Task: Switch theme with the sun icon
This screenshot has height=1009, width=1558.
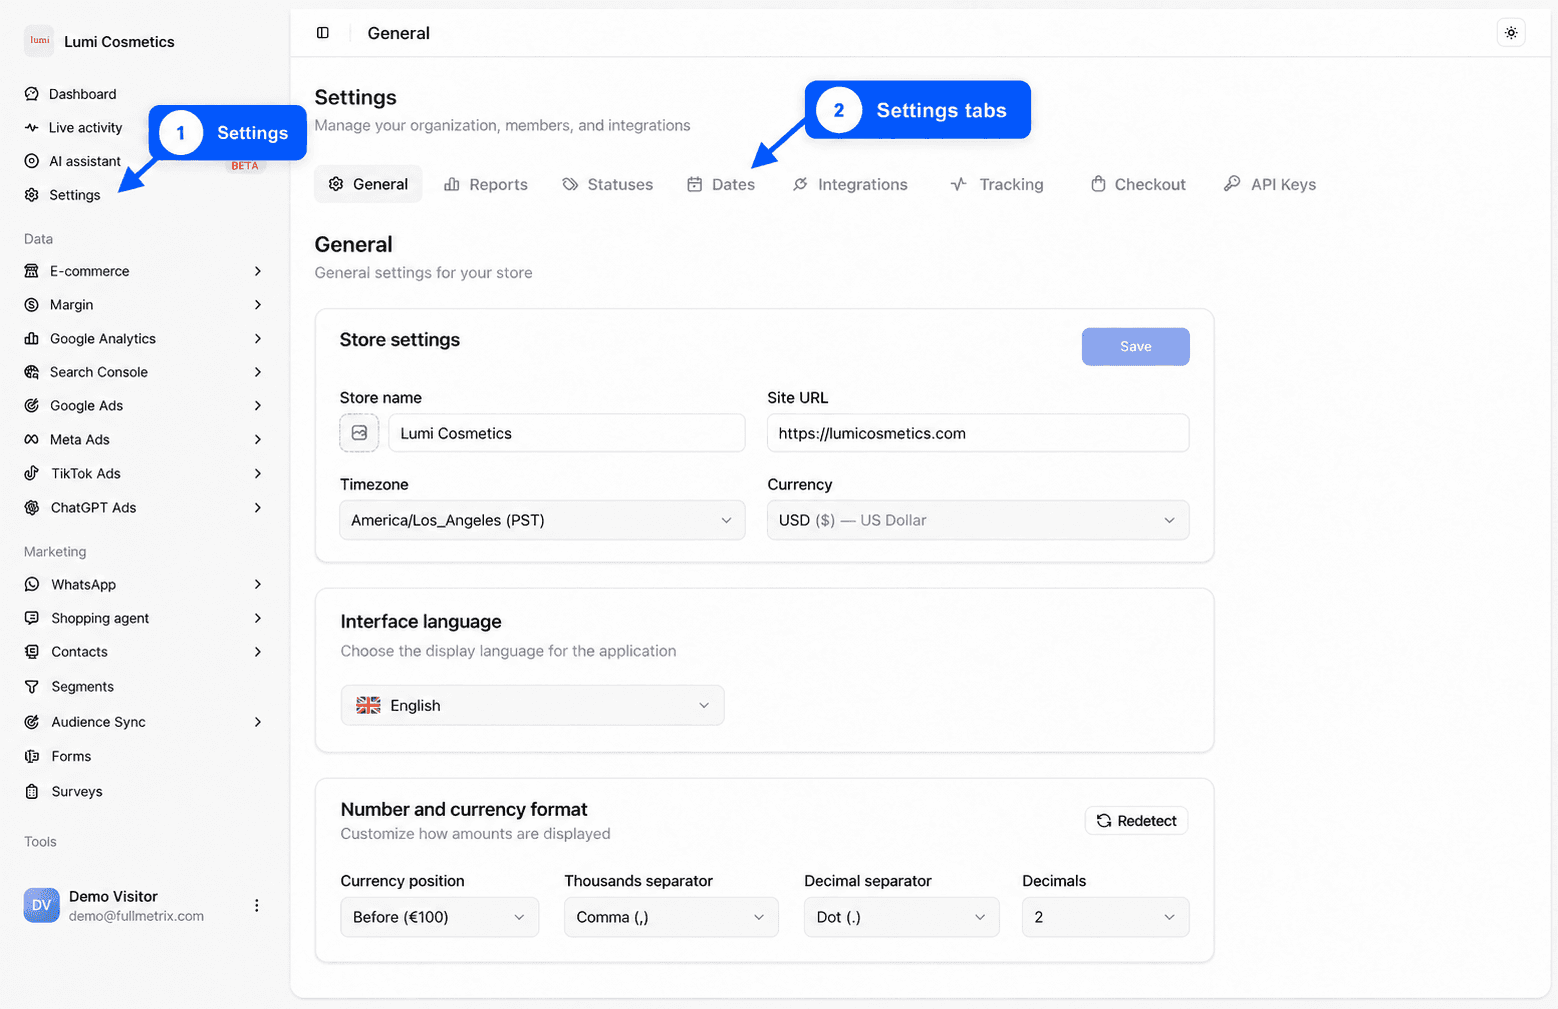Action: (x=1511, y=33)
